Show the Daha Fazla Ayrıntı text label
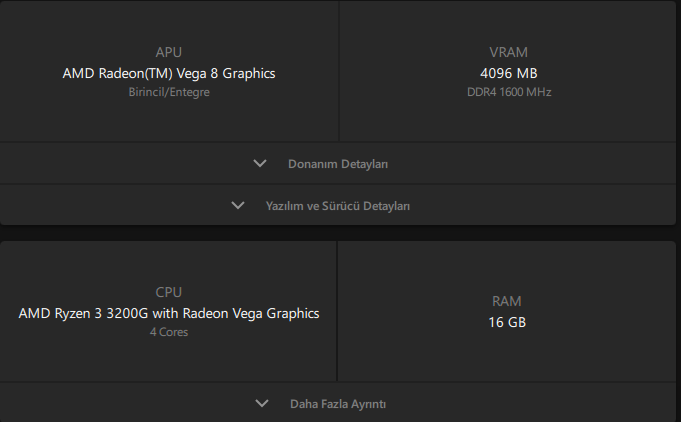 [338, 404]
